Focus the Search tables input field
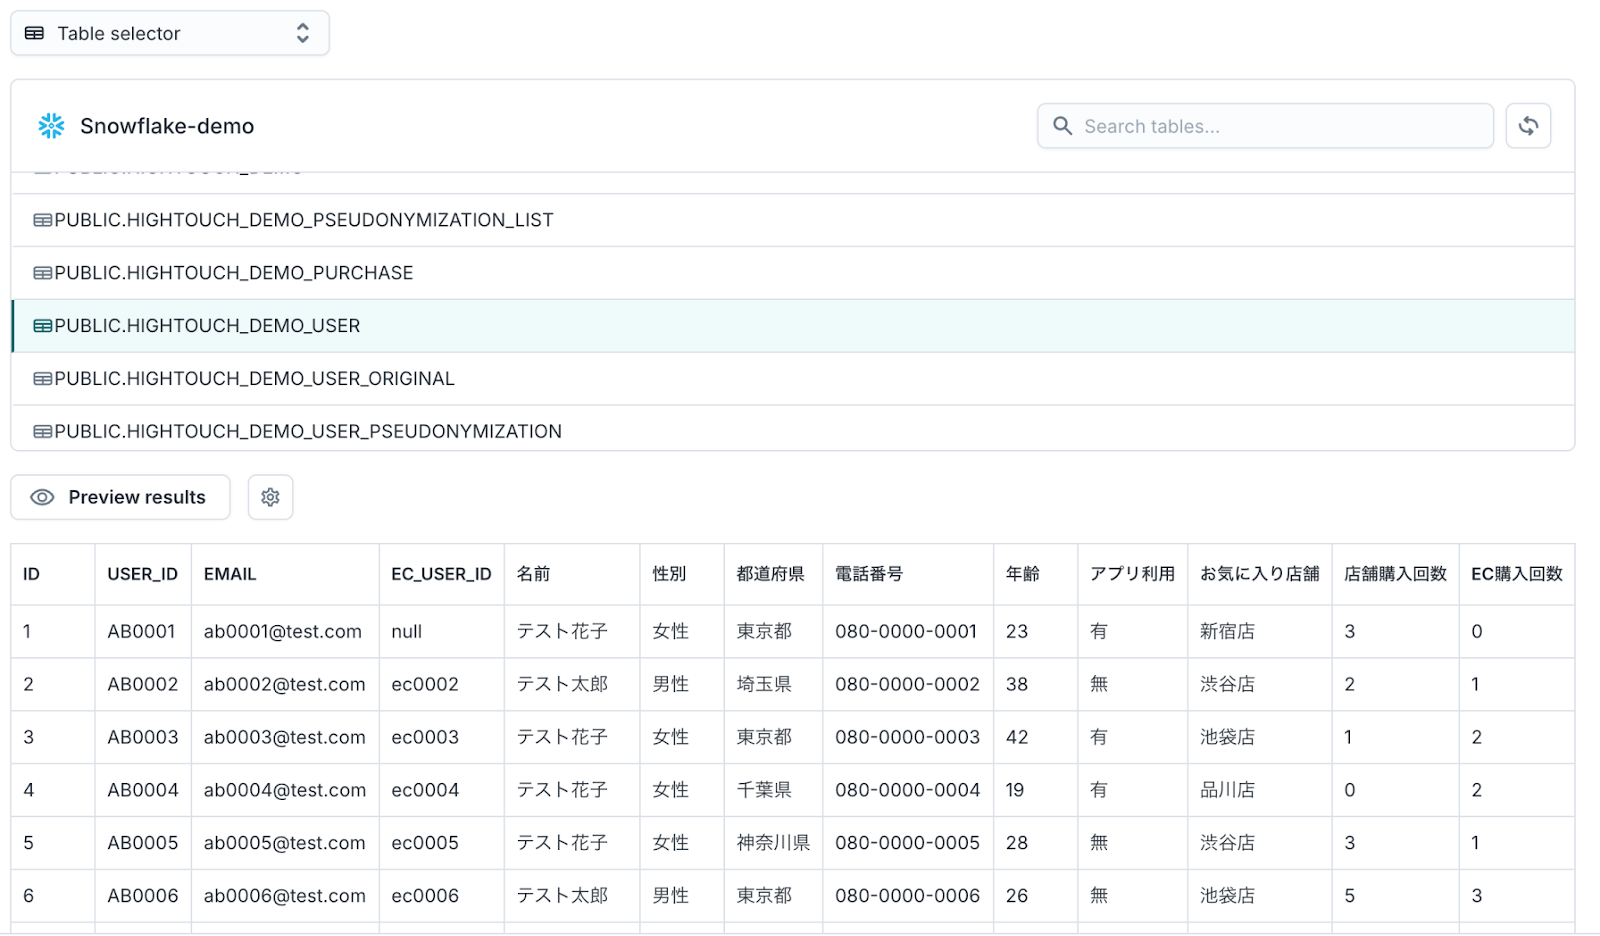 1265,126
